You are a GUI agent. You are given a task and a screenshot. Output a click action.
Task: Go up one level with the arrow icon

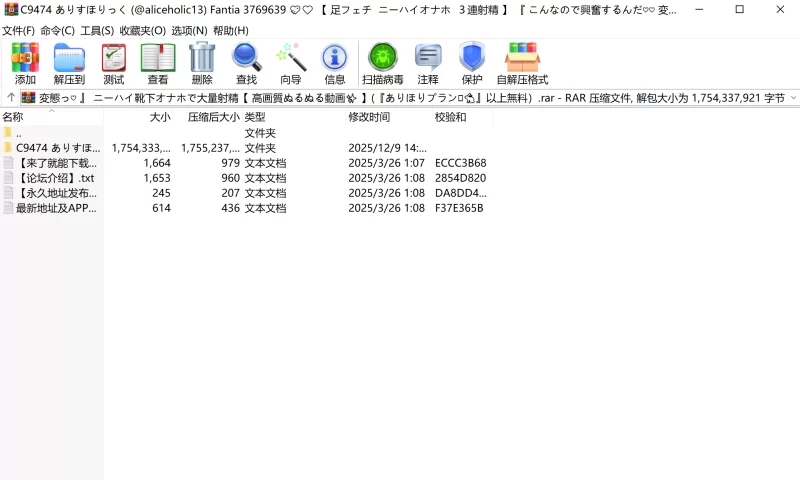click(x=11, y=97)
